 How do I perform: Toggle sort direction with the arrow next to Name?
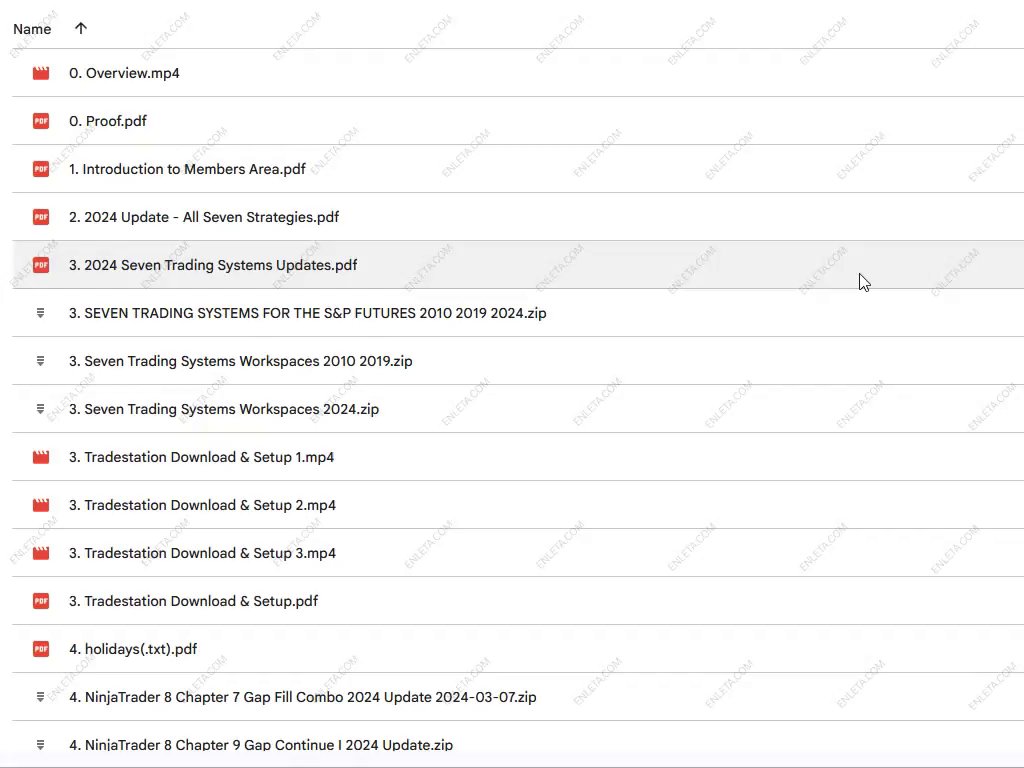(81, 28)
